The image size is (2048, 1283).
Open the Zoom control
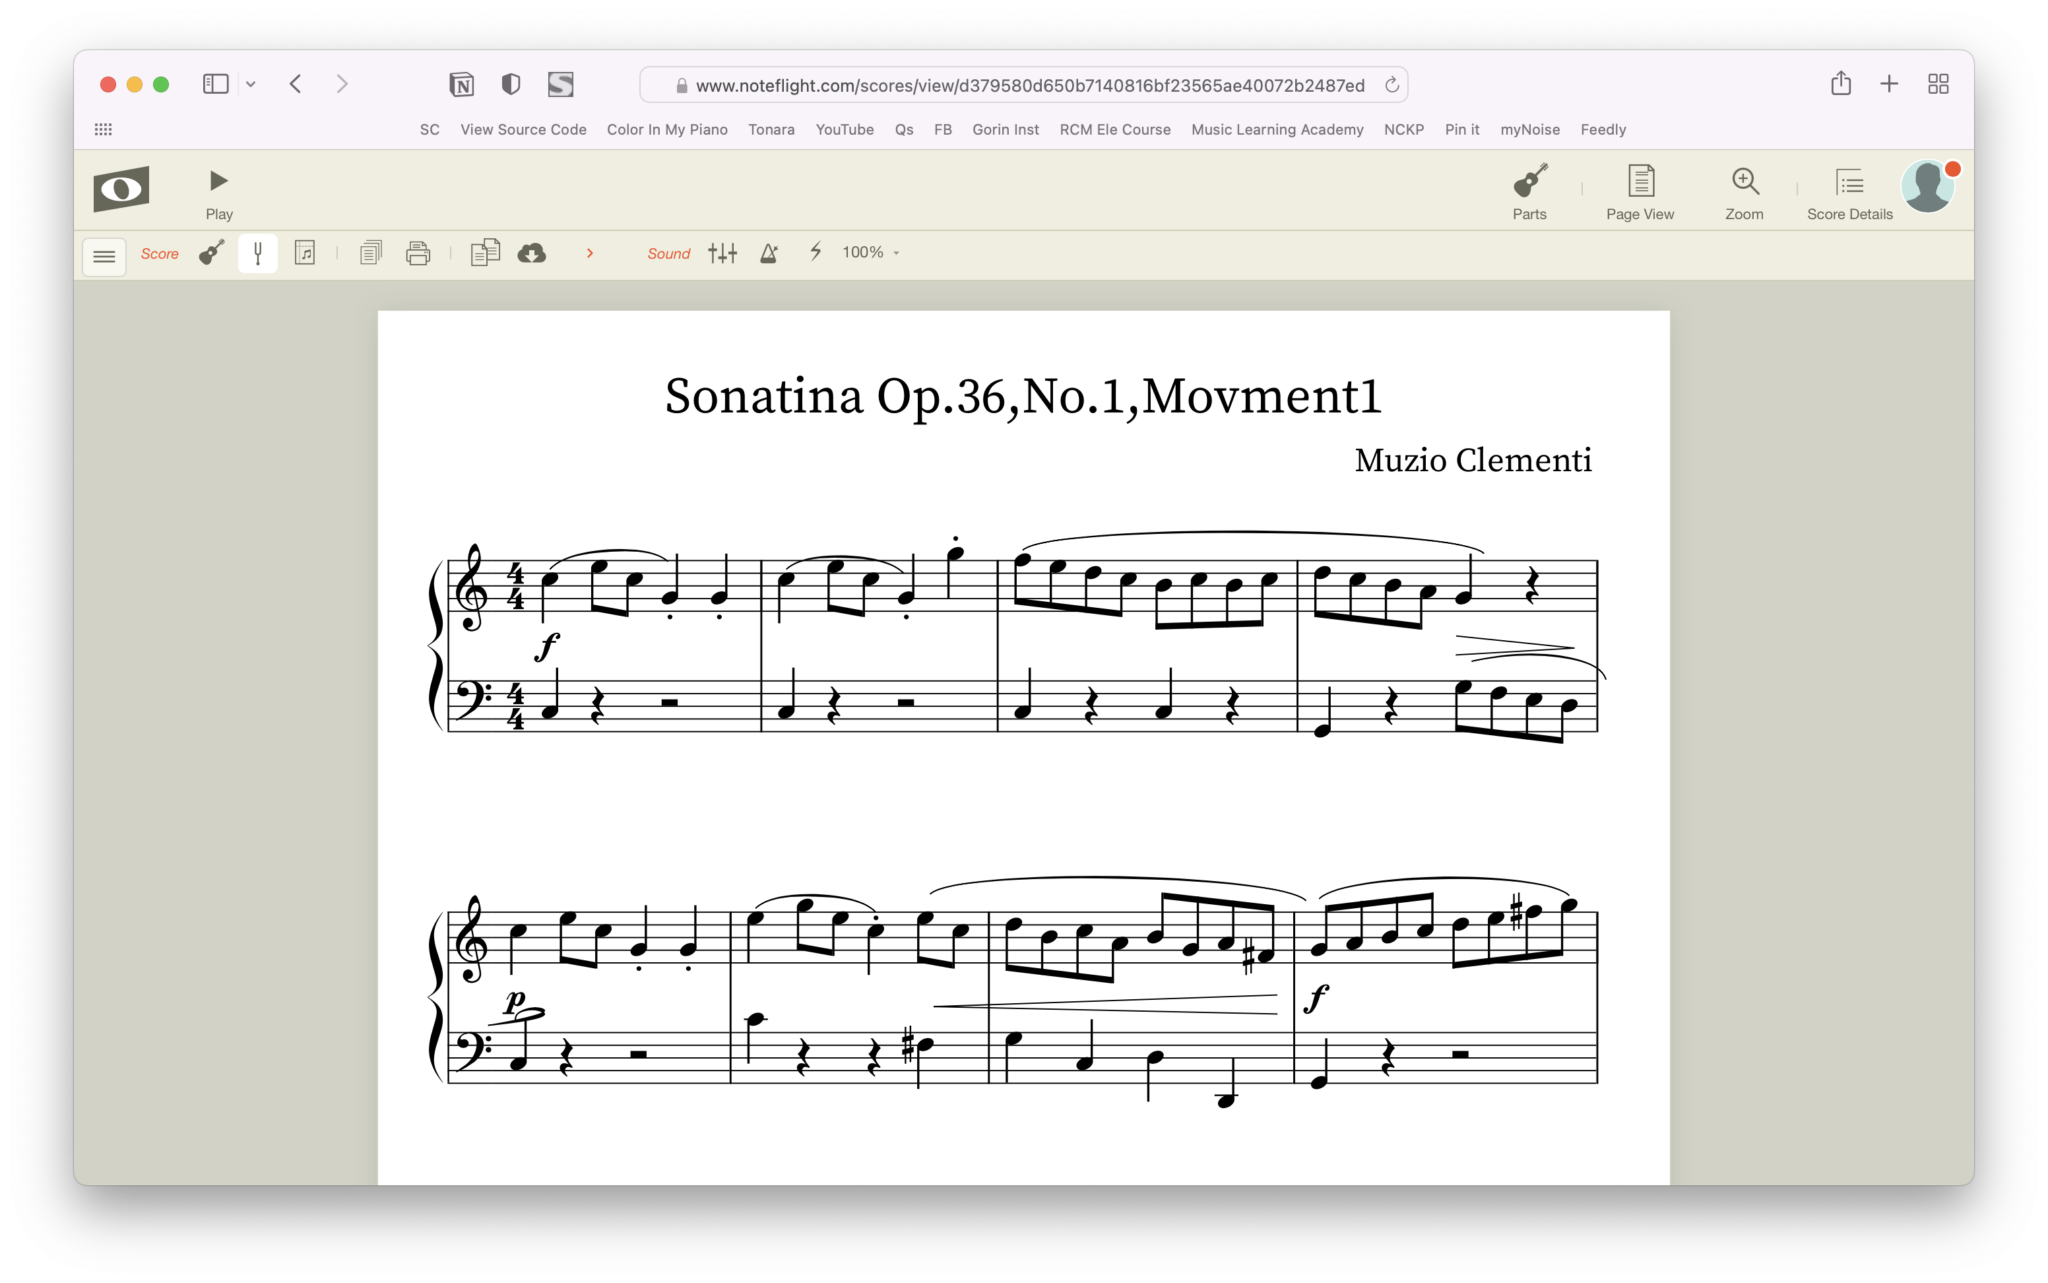click(1744, 192)
